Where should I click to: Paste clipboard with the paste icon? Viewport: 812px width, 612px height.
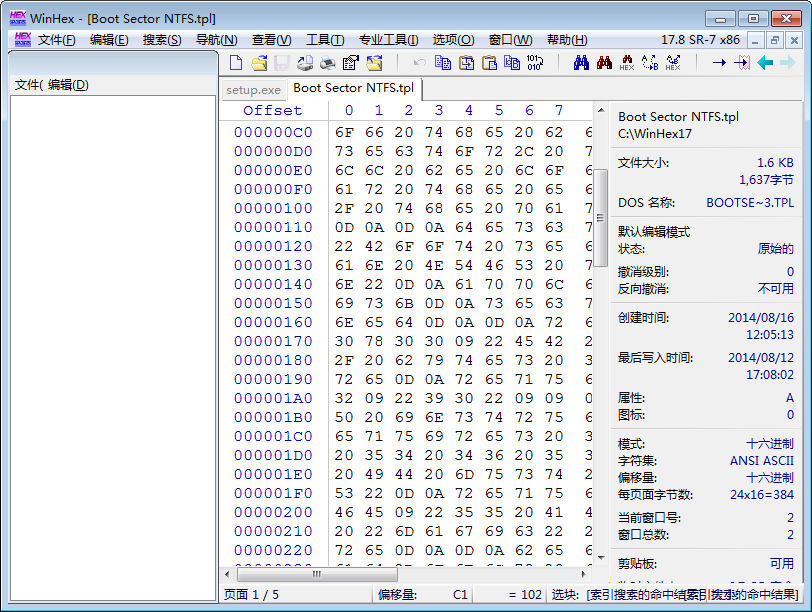point(489,63)
